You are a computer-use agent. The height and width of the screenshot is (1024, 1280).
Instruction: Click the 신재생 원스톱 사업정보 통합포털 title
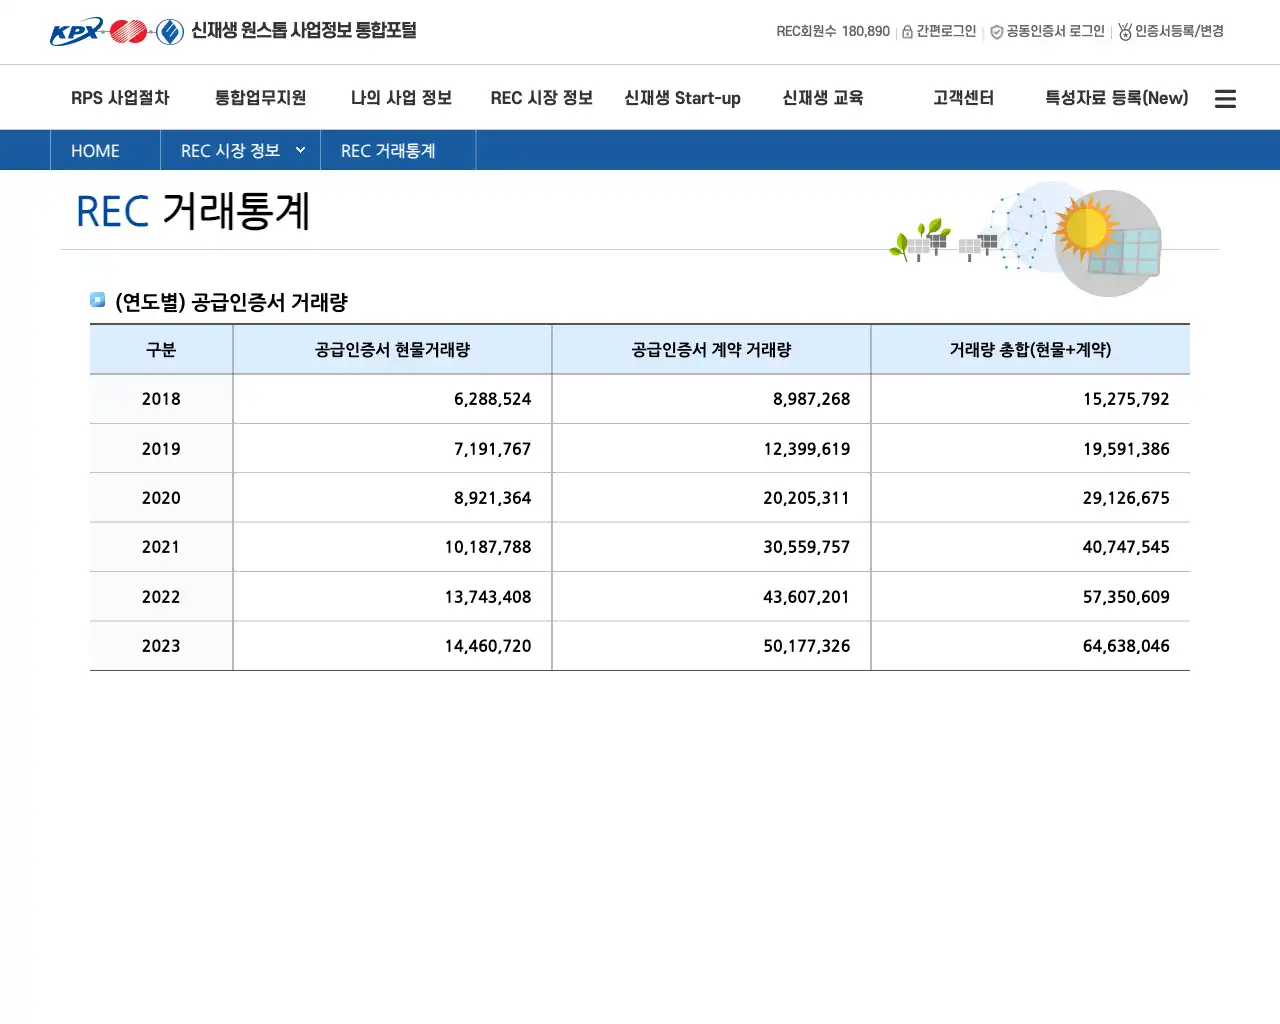point(304,31)
